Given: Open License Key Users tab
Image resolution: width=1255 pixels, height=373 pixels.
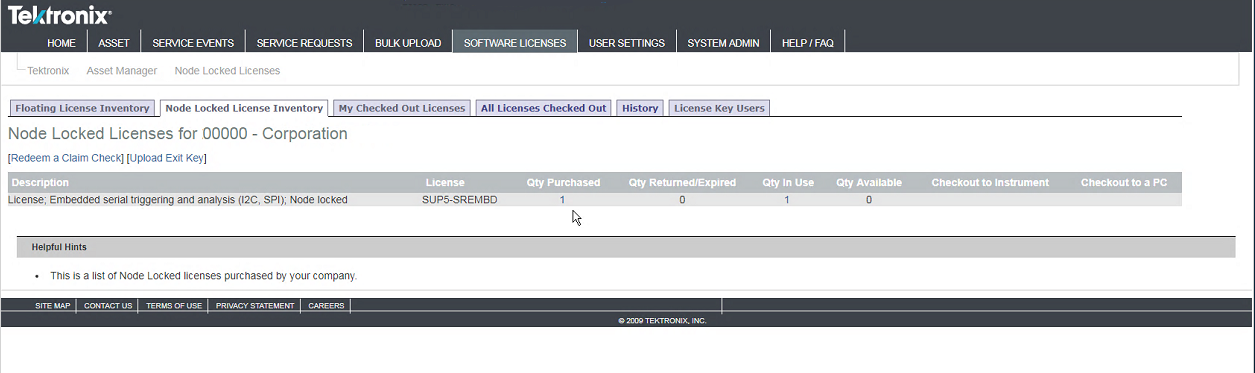Looking at the screenshot, I should [719, 108].
